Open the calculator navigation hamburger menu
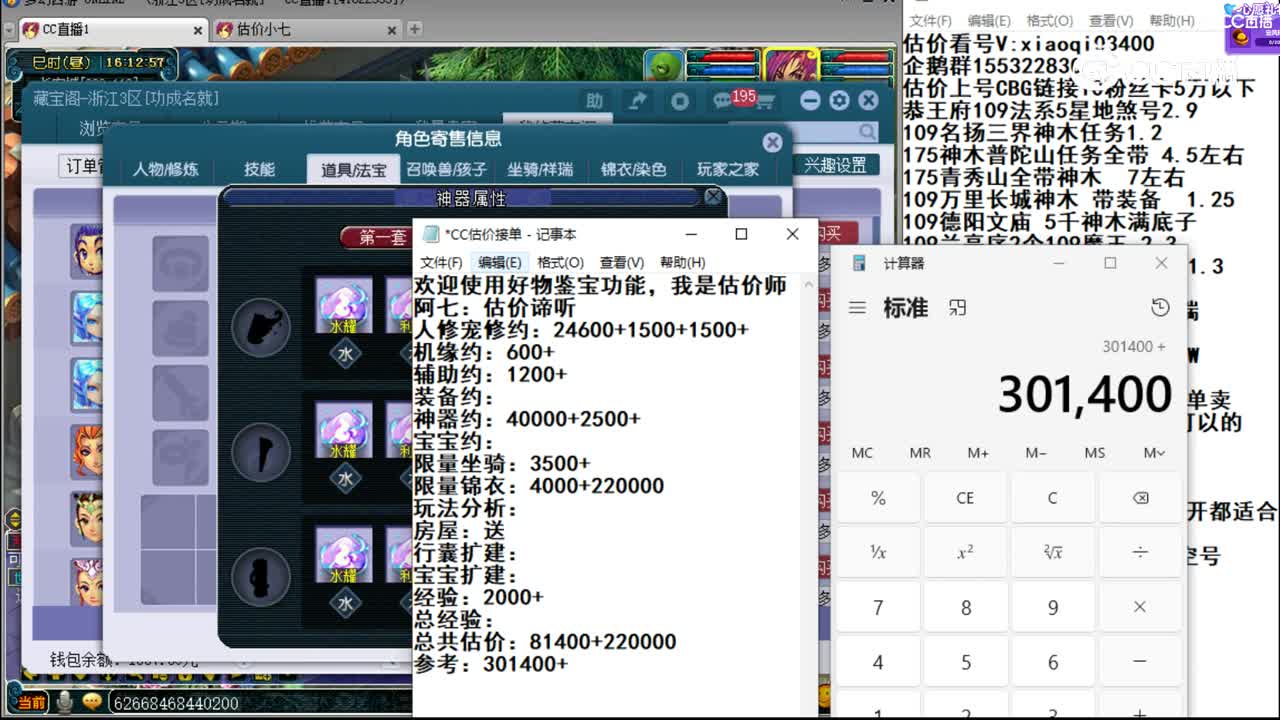This screenshot has width=1280, height=720. click(857, 308)
